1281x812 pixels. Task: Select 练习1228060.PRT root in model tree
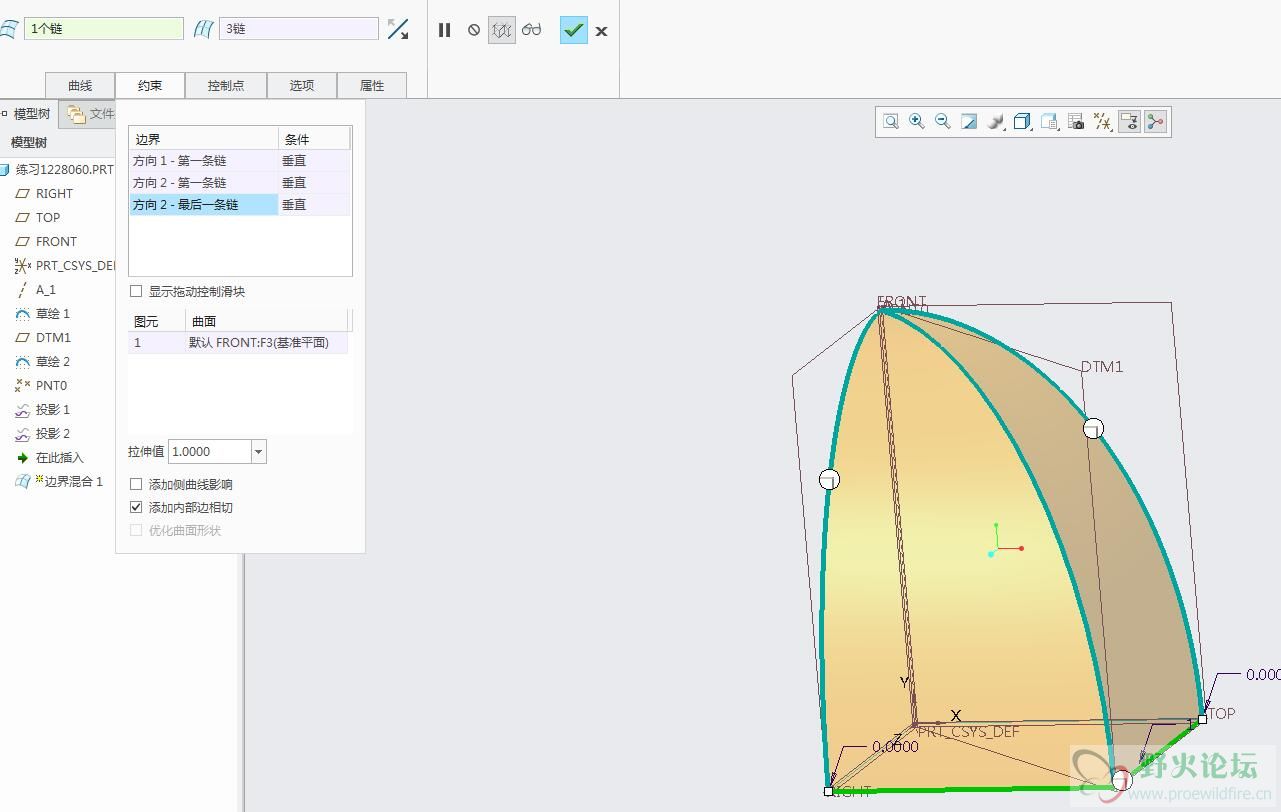(x=58, y=170)
